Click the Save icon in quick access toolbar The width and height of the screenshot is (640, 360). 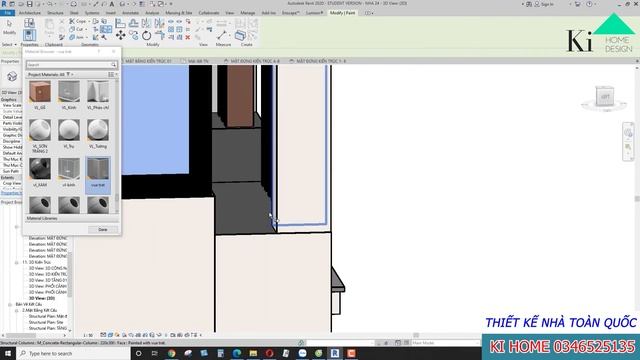tap(29, 4)
